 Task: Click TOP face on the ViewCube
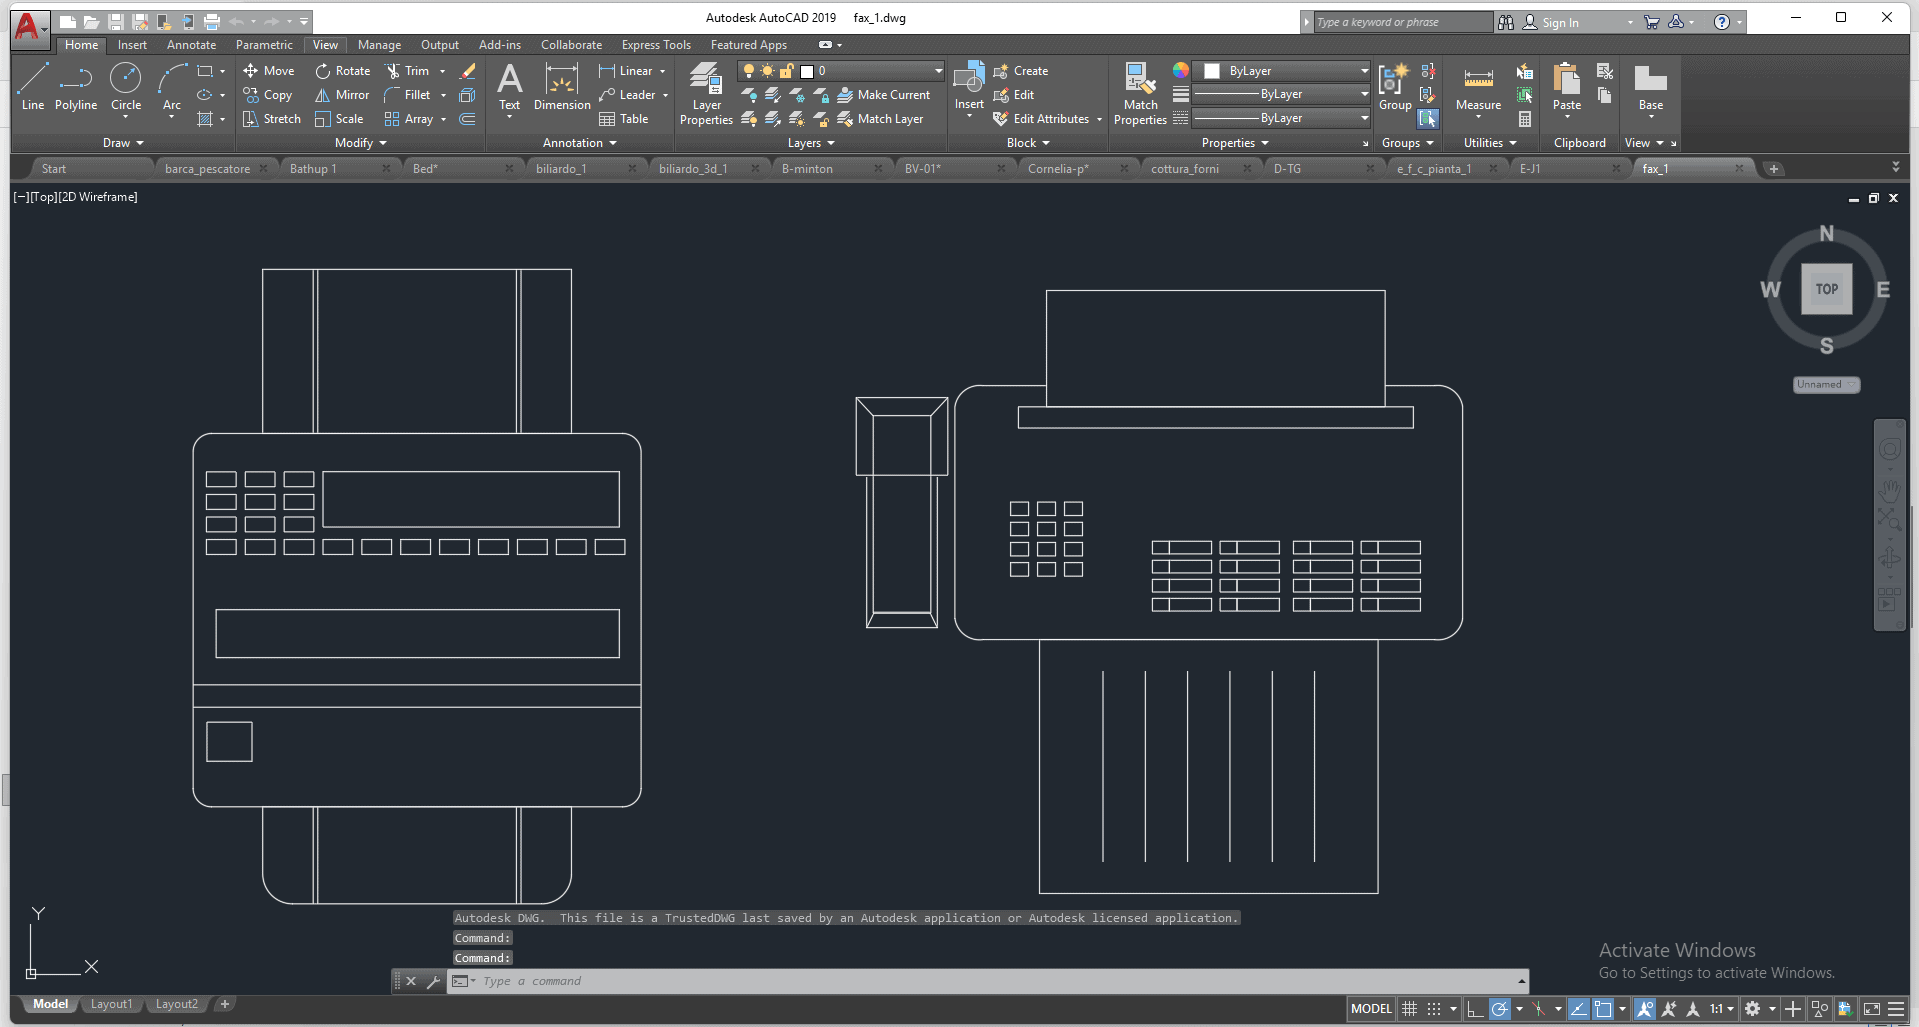(1826, 289)
